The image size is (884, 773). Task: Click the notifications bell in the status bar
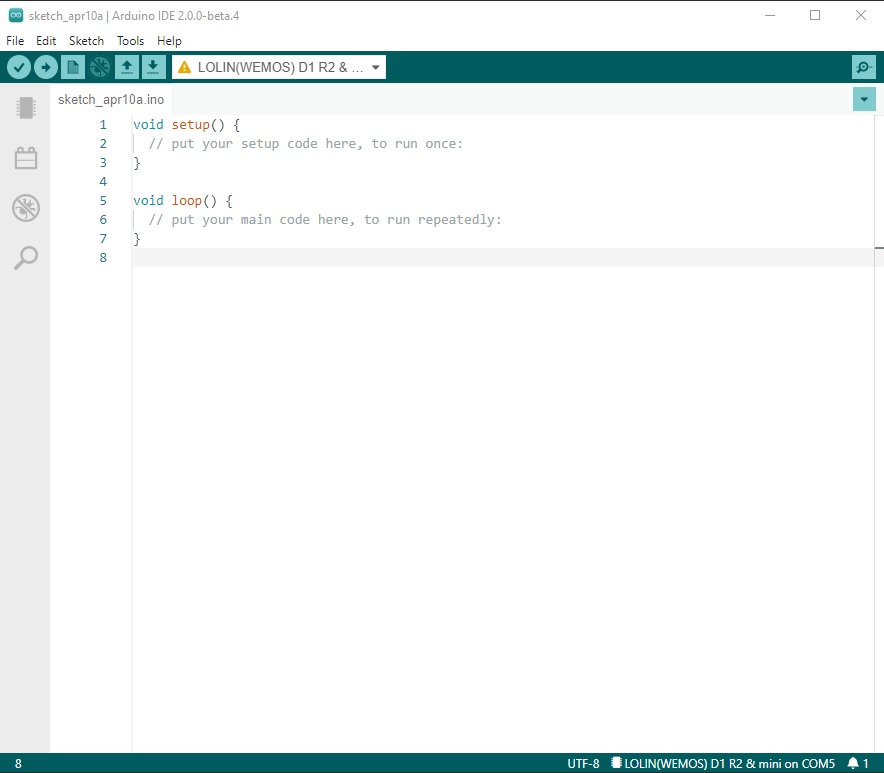point(856,763)
